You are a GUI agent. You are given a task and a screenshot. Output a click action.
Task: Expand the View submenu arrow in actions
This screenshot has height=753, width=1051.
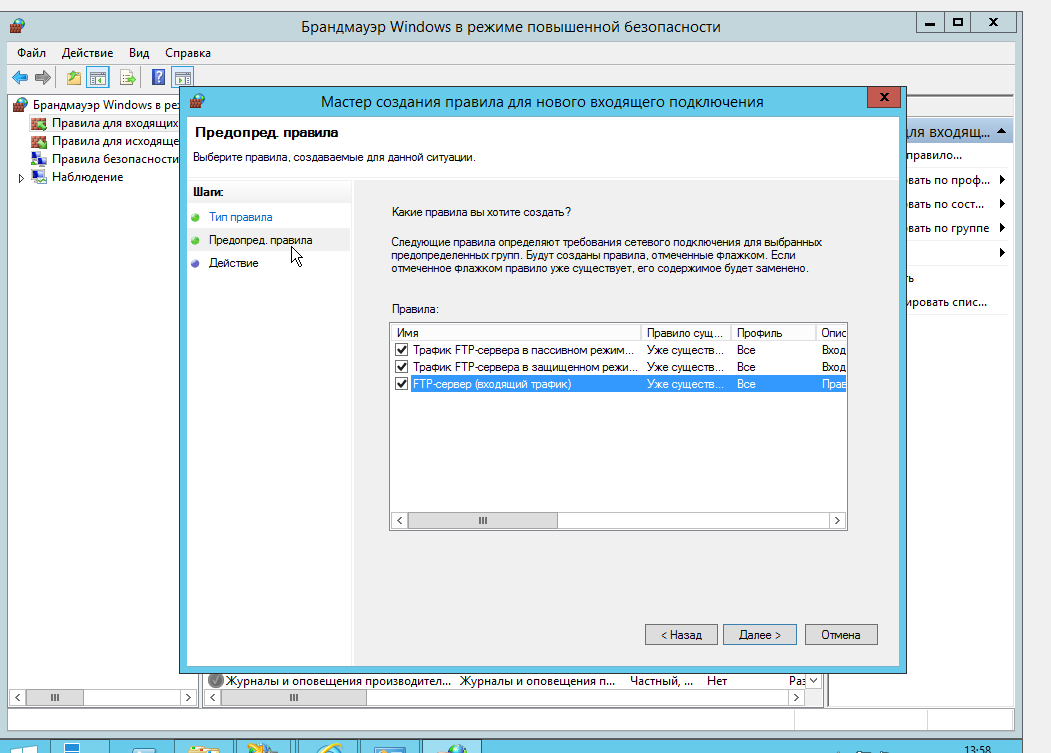1002,253
